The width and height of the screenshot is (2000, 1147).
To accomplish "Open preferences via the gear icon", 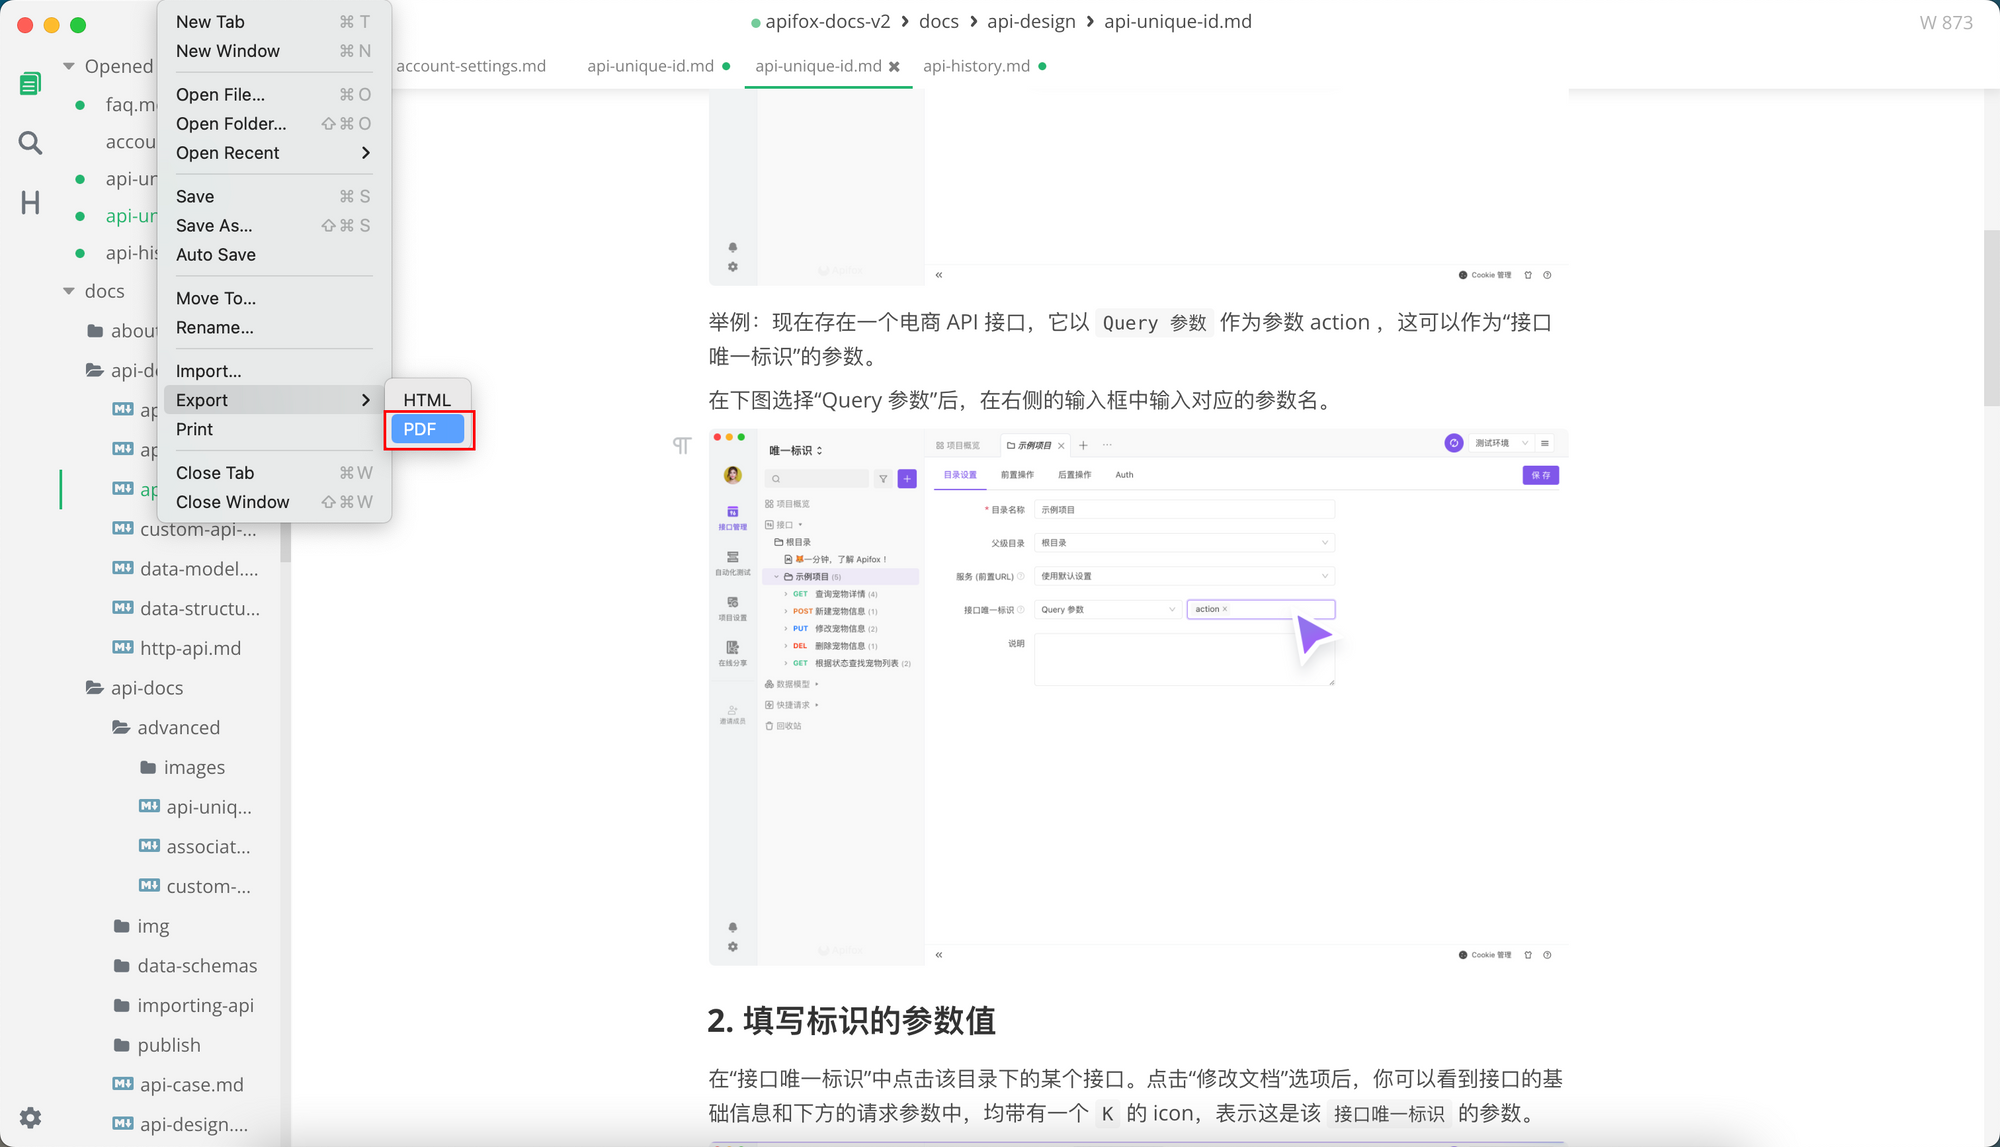I will tap(29, 1117).
